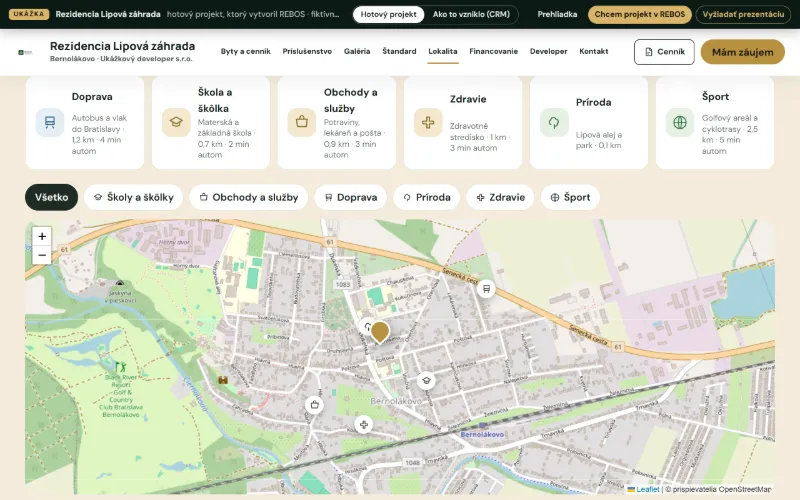Click the Doprava info card
The image size is (800, 500).
[x=85, y=122]
